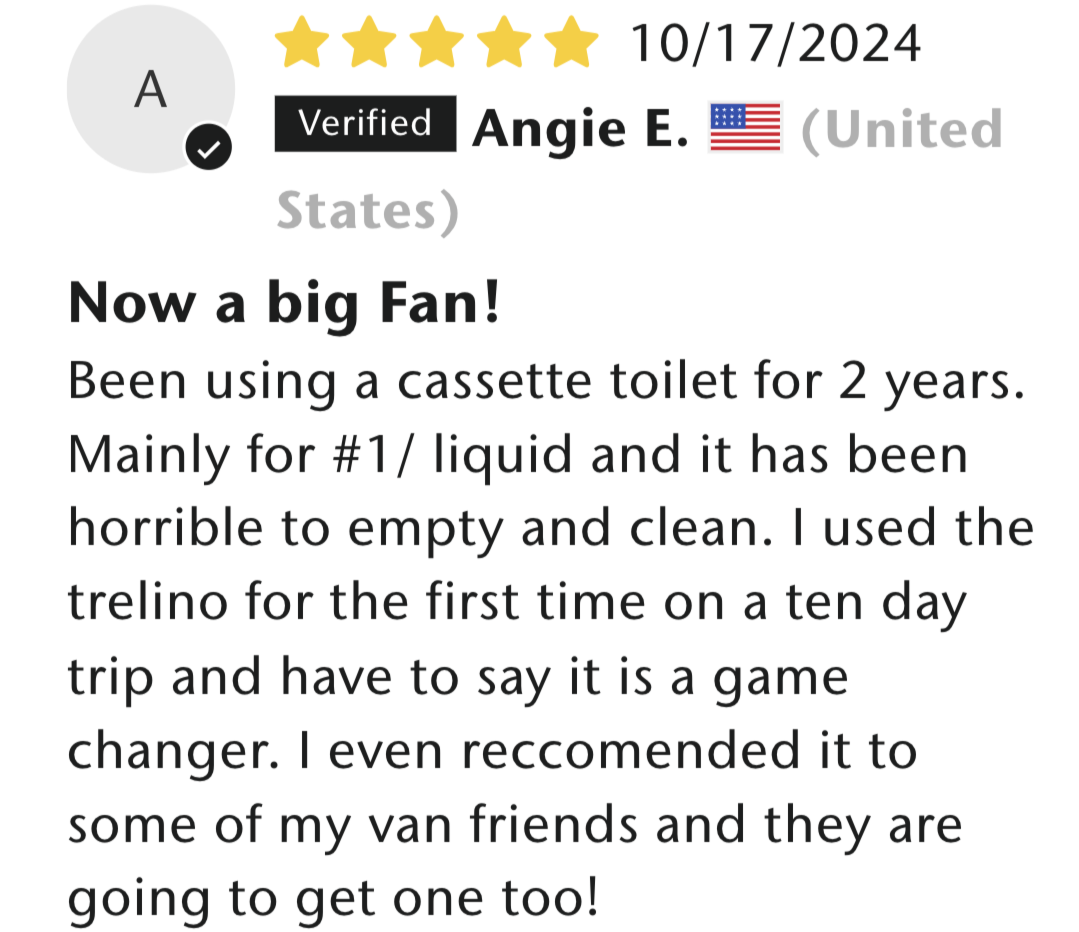Click the review date 10/17/2024
1079x932 pixels.
[776, 43]
